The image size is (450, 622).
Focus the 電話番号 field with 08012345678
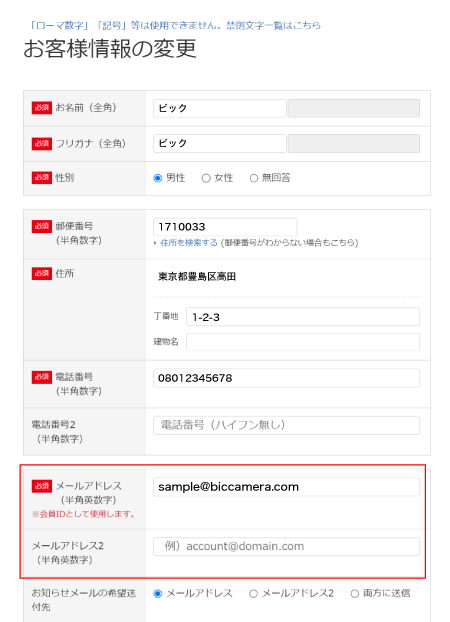(287, 378)
